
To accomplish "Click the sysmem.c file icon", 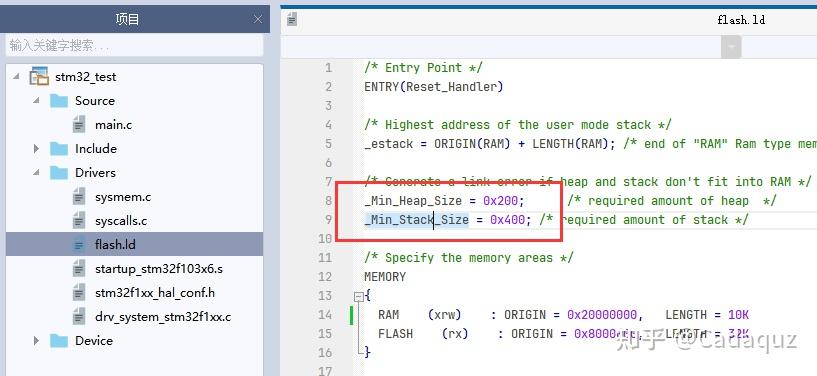I will pyautogui.click(x=79, y=197).
